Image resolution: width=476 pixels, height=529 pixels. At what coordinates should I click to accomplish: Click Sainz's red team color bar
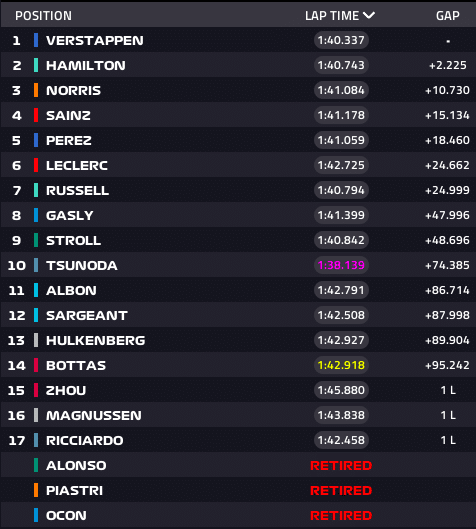coord(36,115)
